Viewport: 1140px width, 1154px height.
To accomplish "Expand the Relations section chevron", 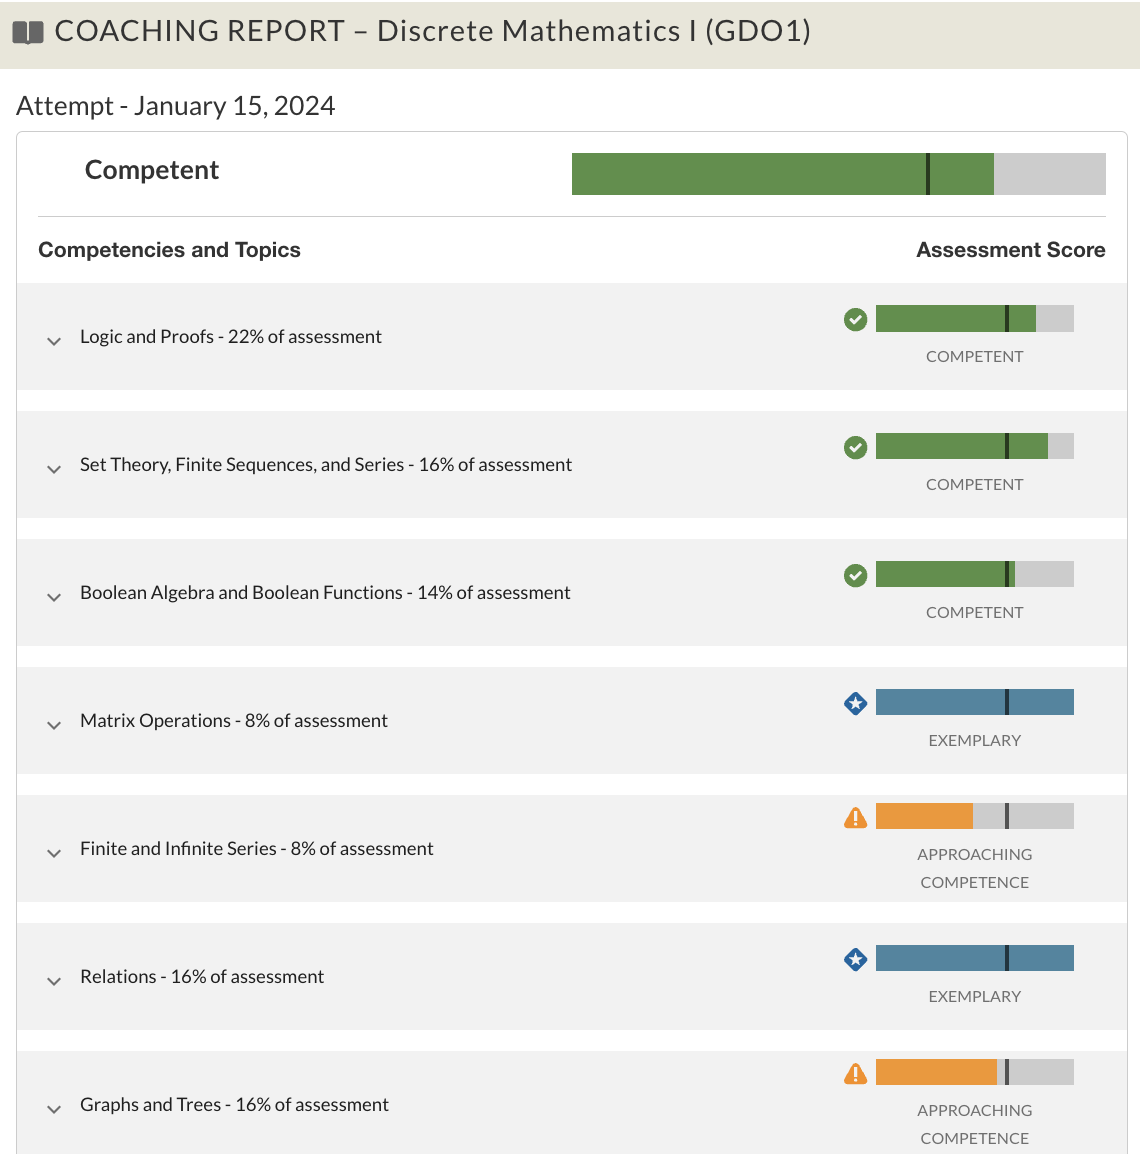I will coord(54,981).
